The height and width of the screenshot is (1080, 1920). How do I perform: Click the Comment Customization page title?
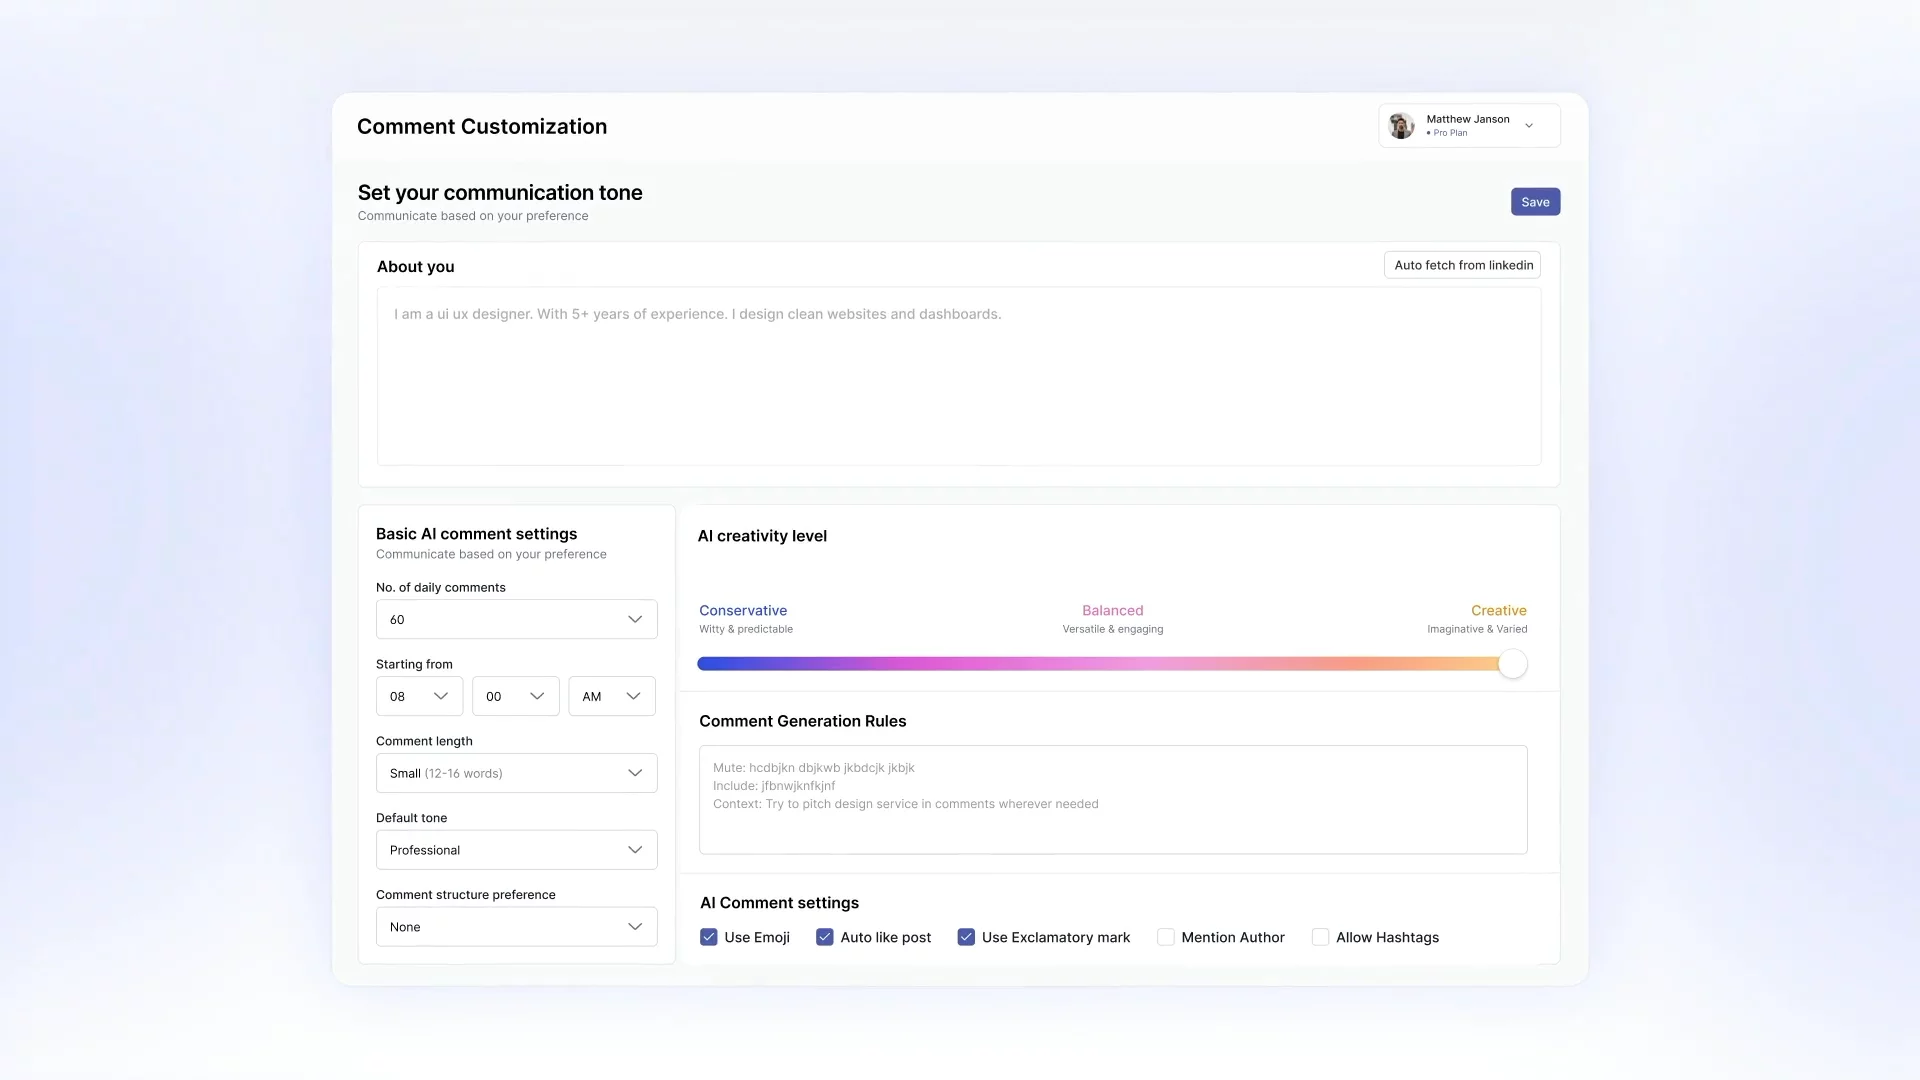482,126
